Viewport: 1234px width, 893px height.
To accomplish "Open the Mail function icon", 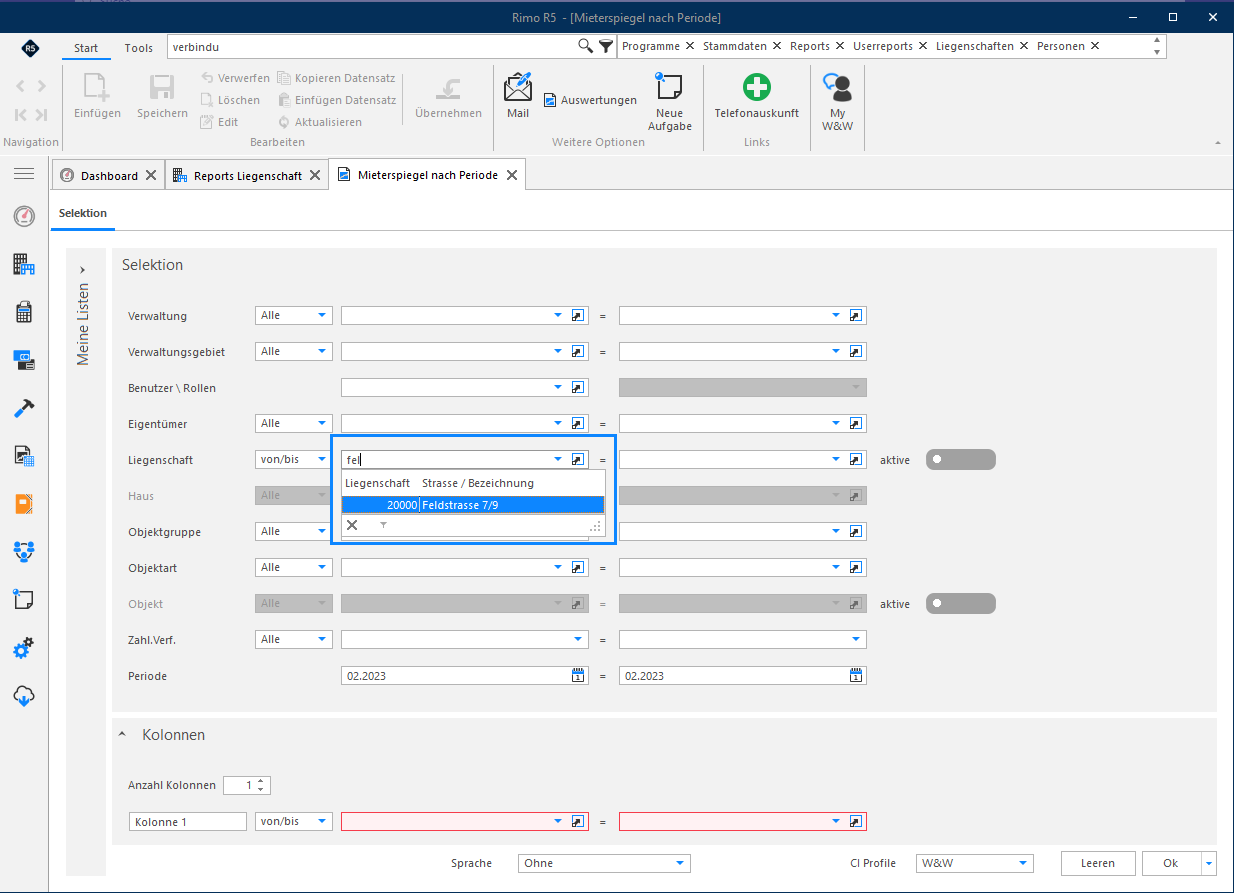I will point(518,95).
